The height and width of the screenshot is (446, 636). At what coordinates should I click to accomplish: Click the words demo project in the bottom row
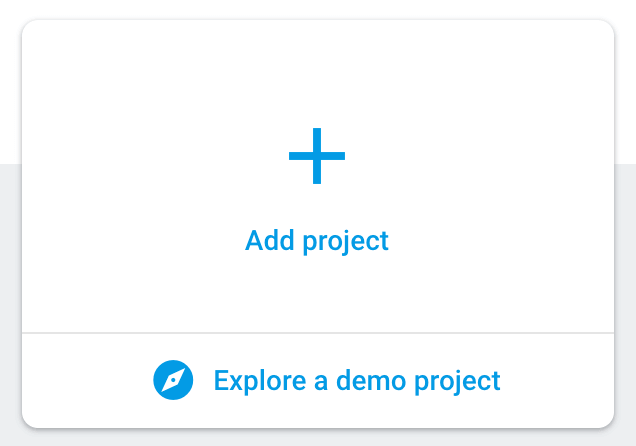(x=418, y=381)
